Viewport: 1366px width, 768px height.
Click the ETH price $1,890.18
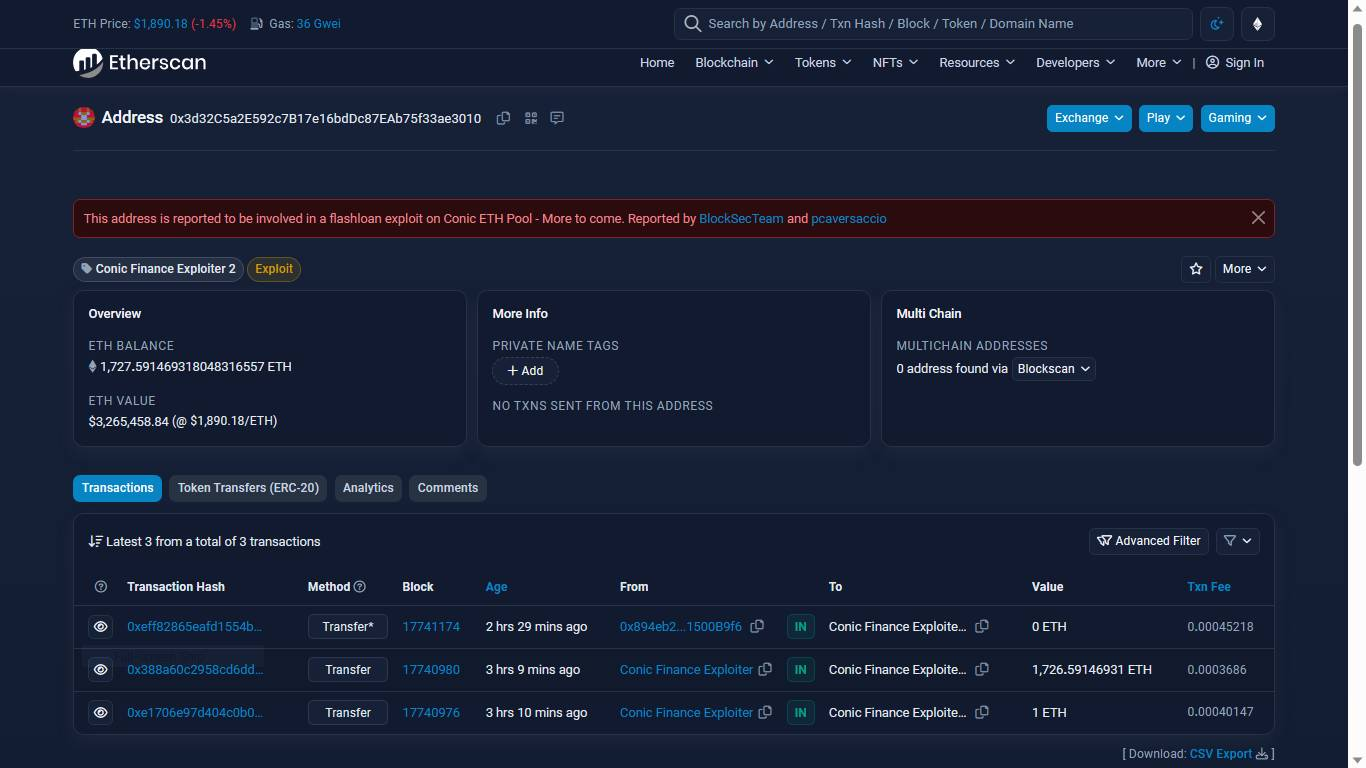click(x=160, y=23)
